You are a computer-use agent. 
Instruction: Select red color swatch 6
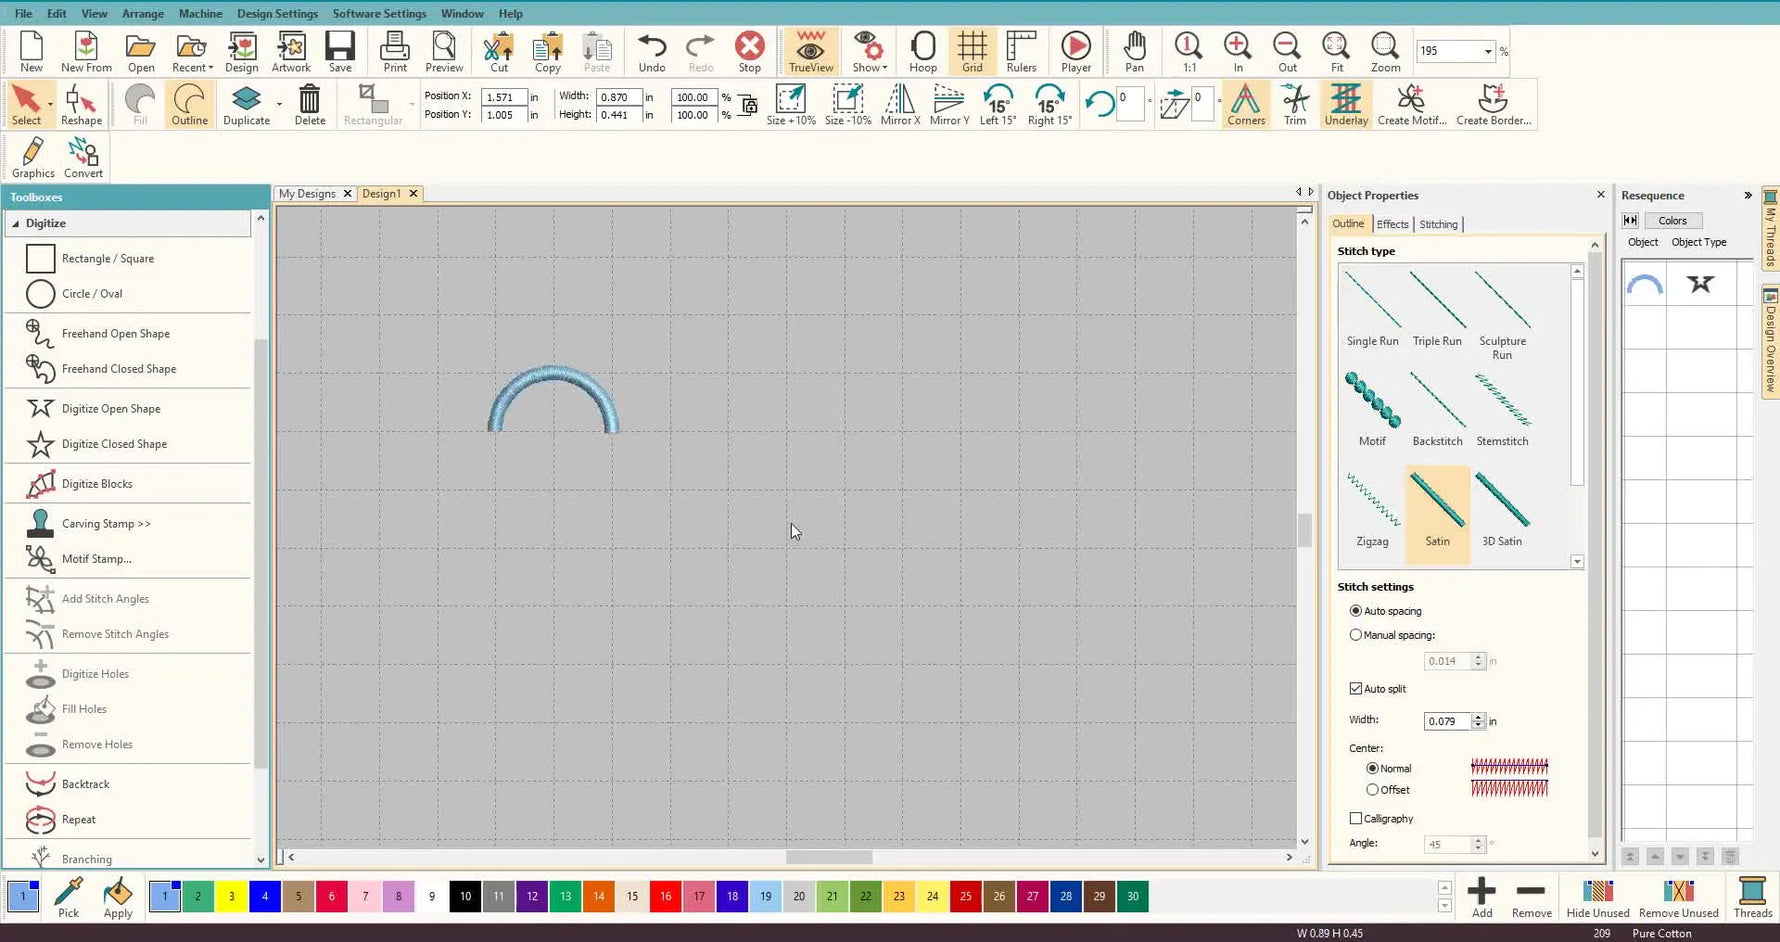click(x=331, y=897)
